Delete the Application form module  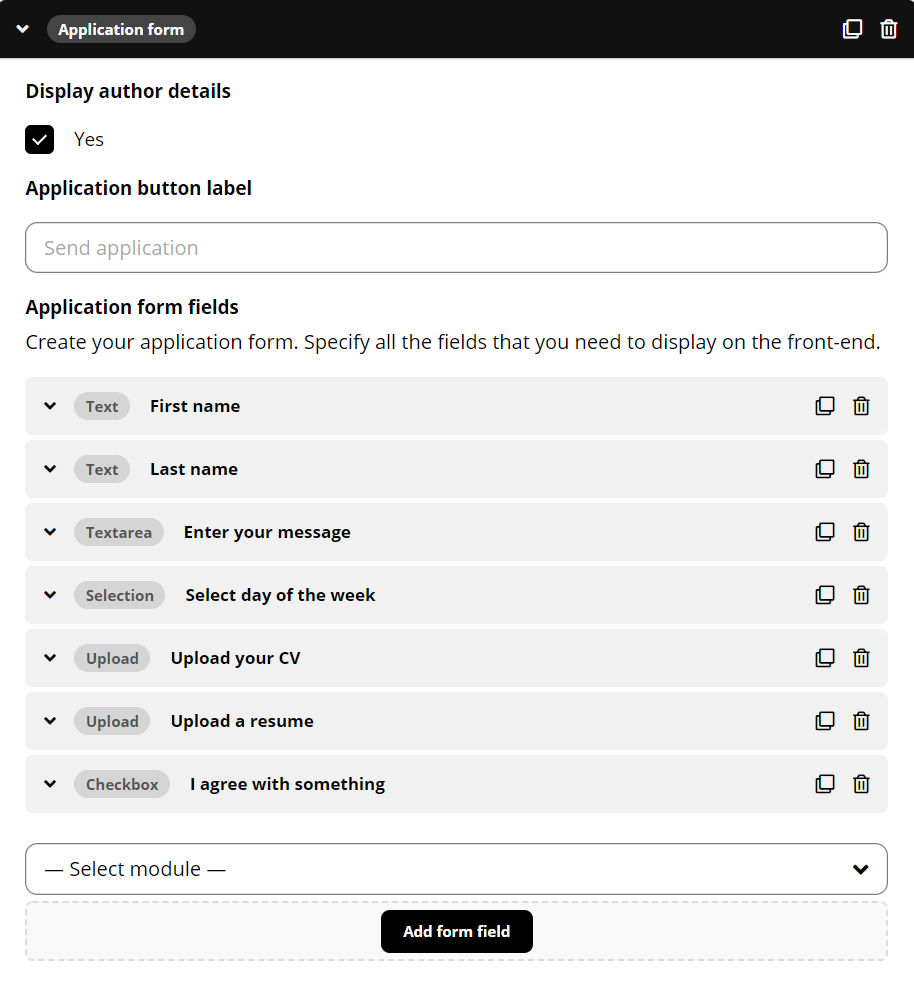889,29
